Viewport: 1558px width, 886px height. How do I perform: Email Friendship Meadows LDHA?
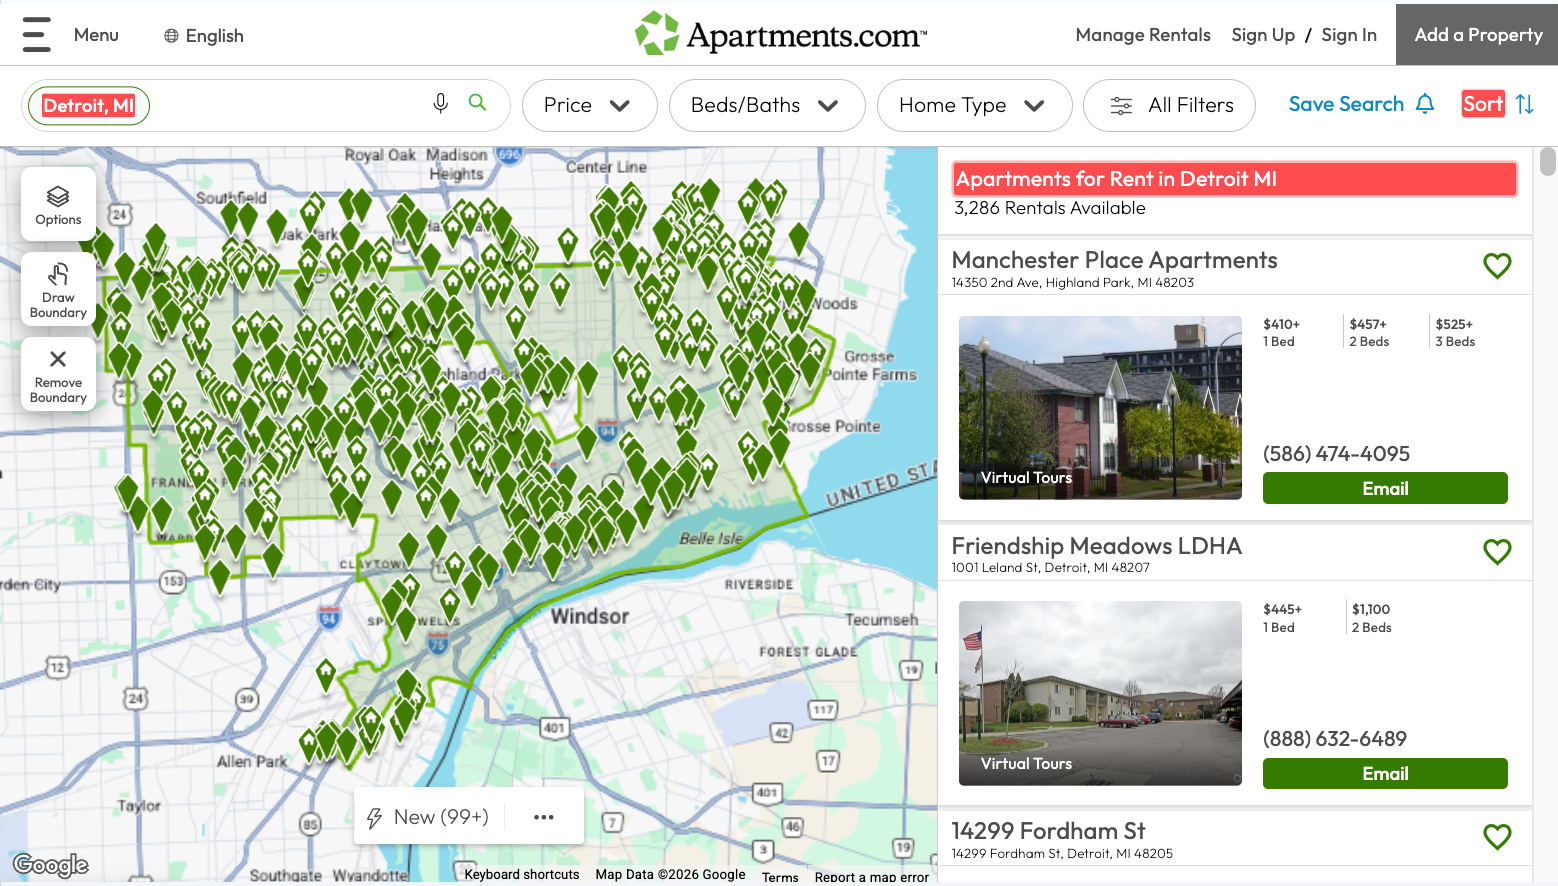pos(1385,773)
